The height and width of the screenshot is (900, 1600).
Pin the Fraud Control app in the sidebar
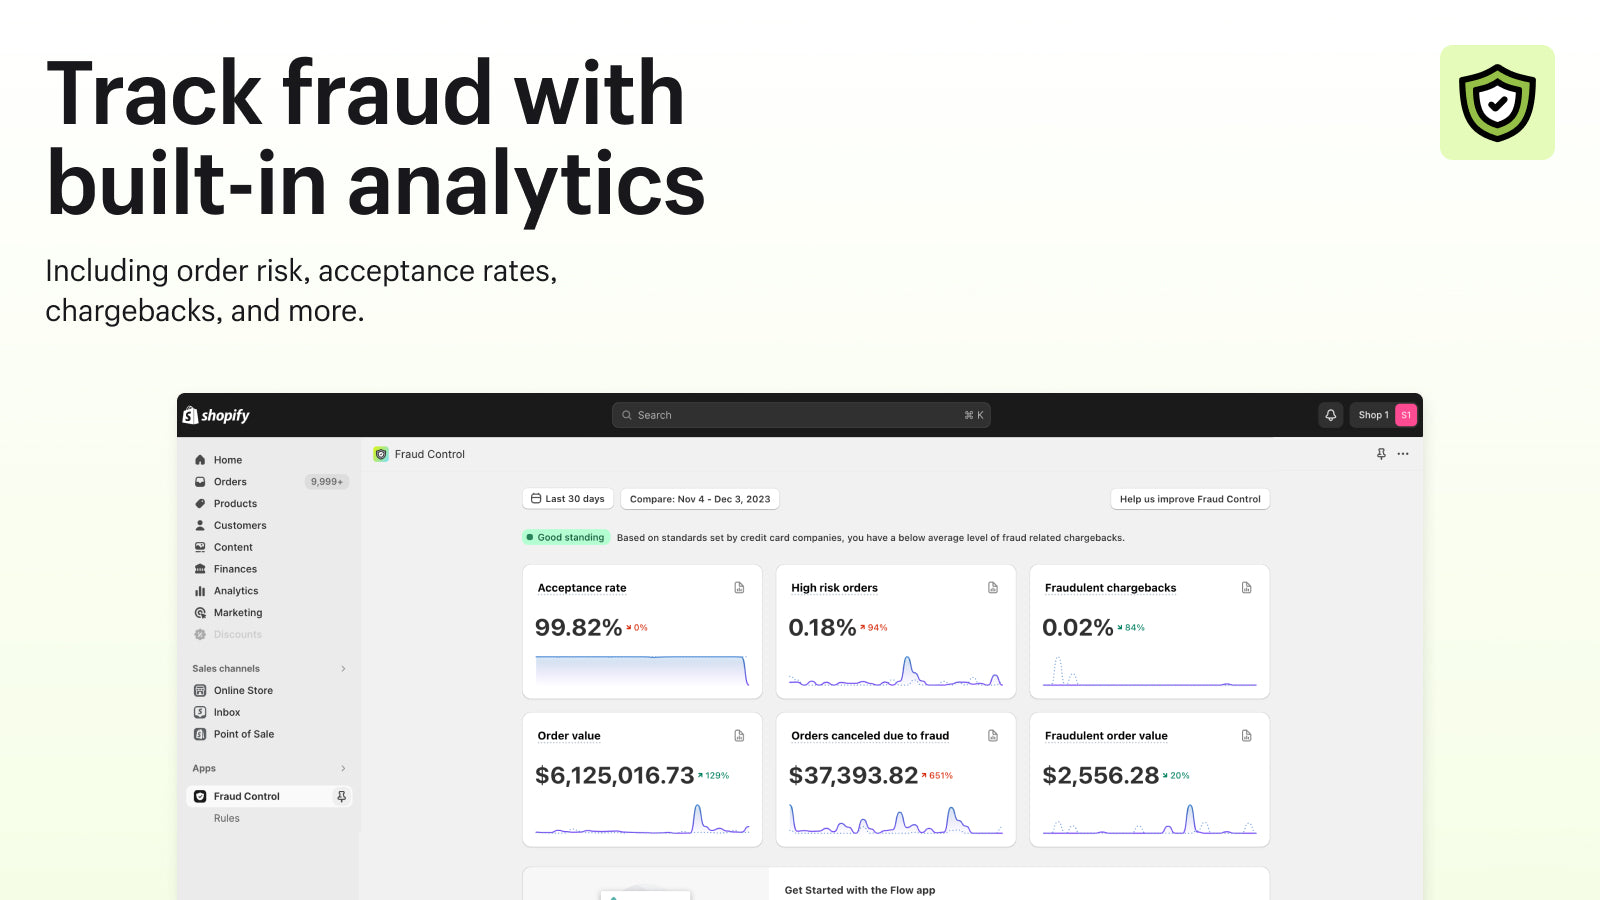342,796
